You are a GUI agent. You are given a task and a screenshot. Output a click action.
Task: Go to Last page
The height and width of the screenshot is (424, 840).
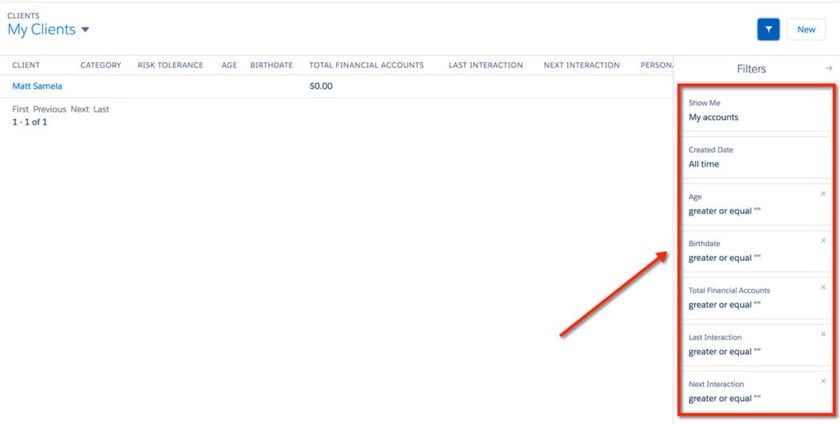tap(101, 109)
